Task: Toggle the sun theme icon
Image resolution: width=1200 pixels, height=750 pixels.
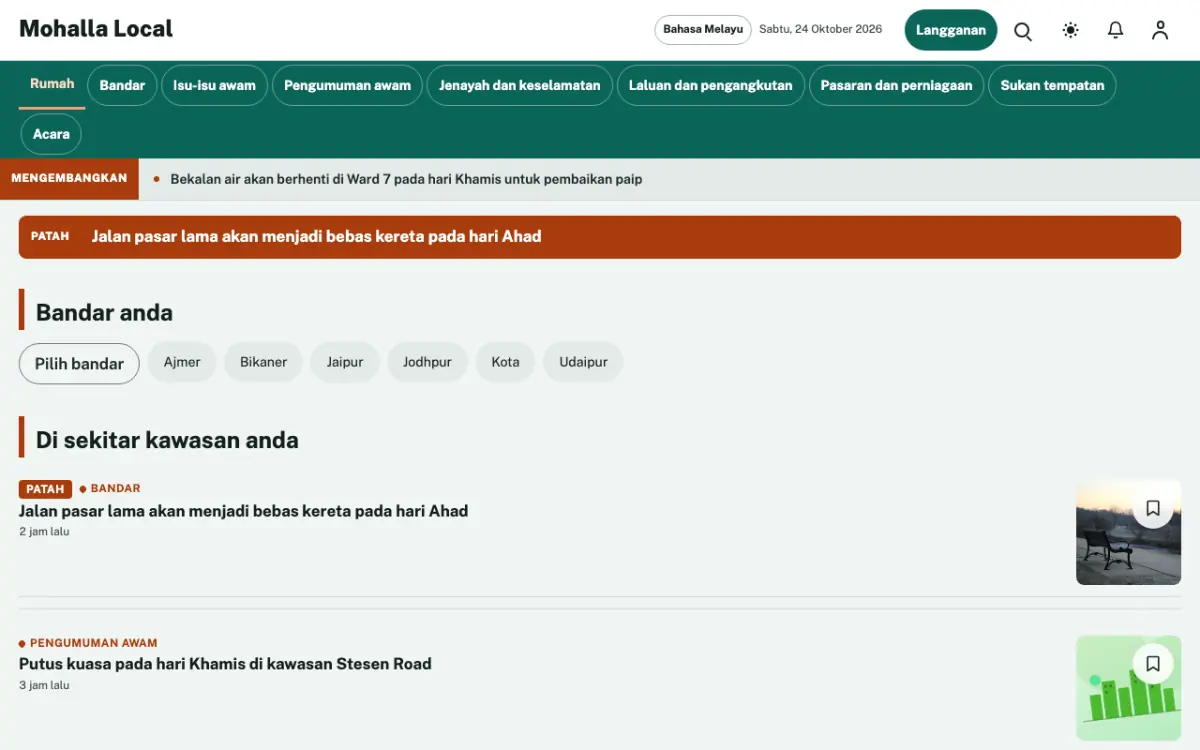Action: tap(1071, 30)
